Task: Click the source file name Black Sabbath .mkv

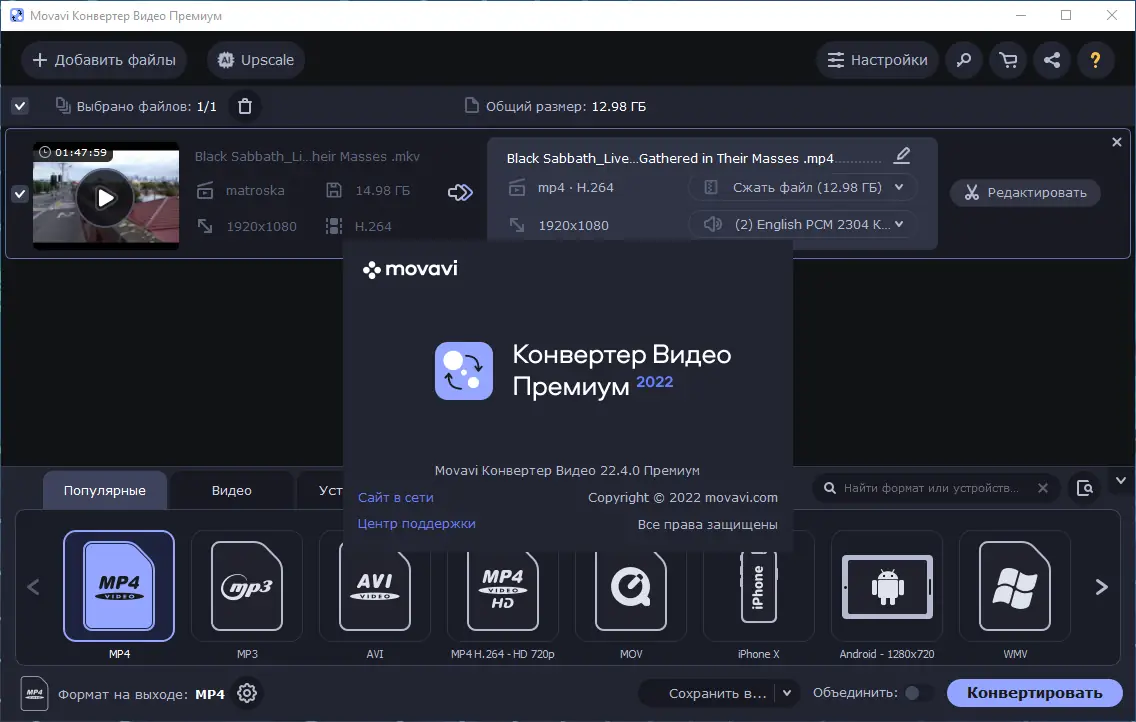Action: [x=307, y=156]
